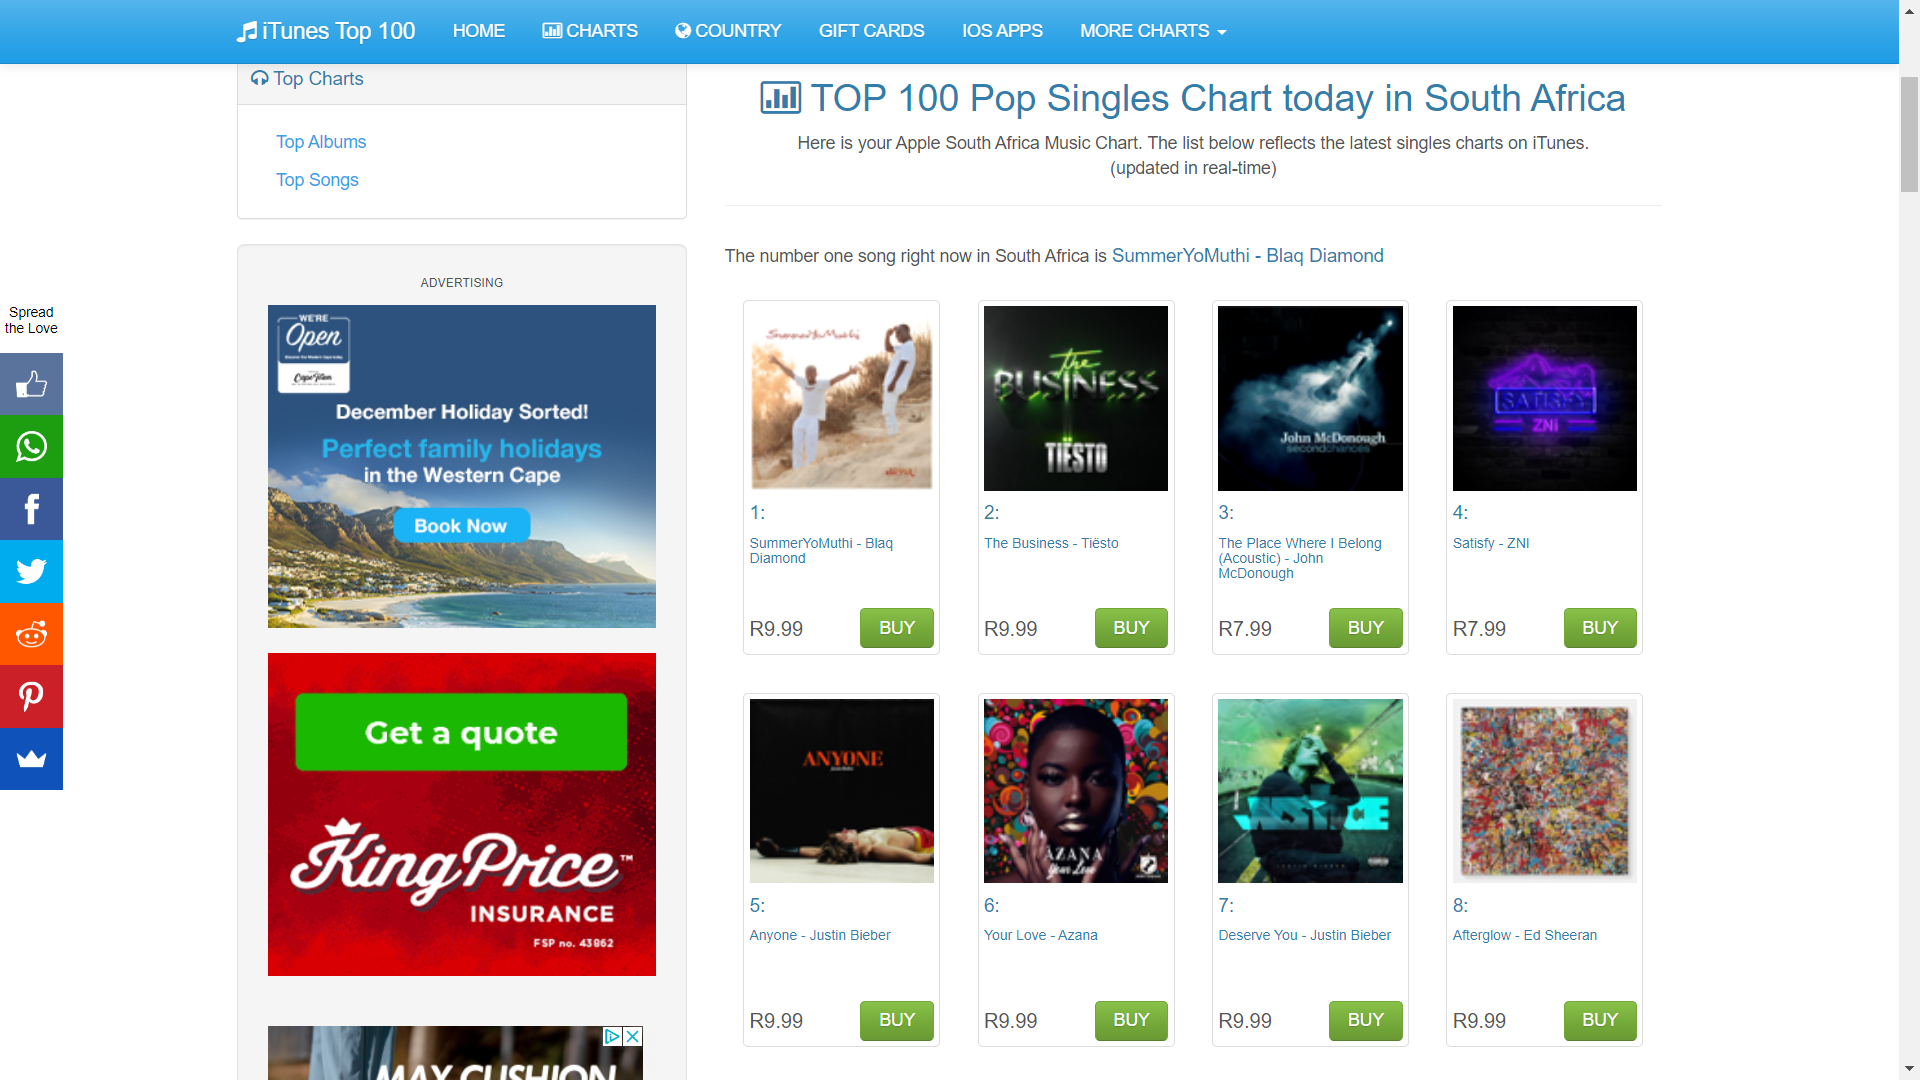1920x1080 pixels.
Task: Share on Twitter bird icon
Action: (x=31, y=572)
